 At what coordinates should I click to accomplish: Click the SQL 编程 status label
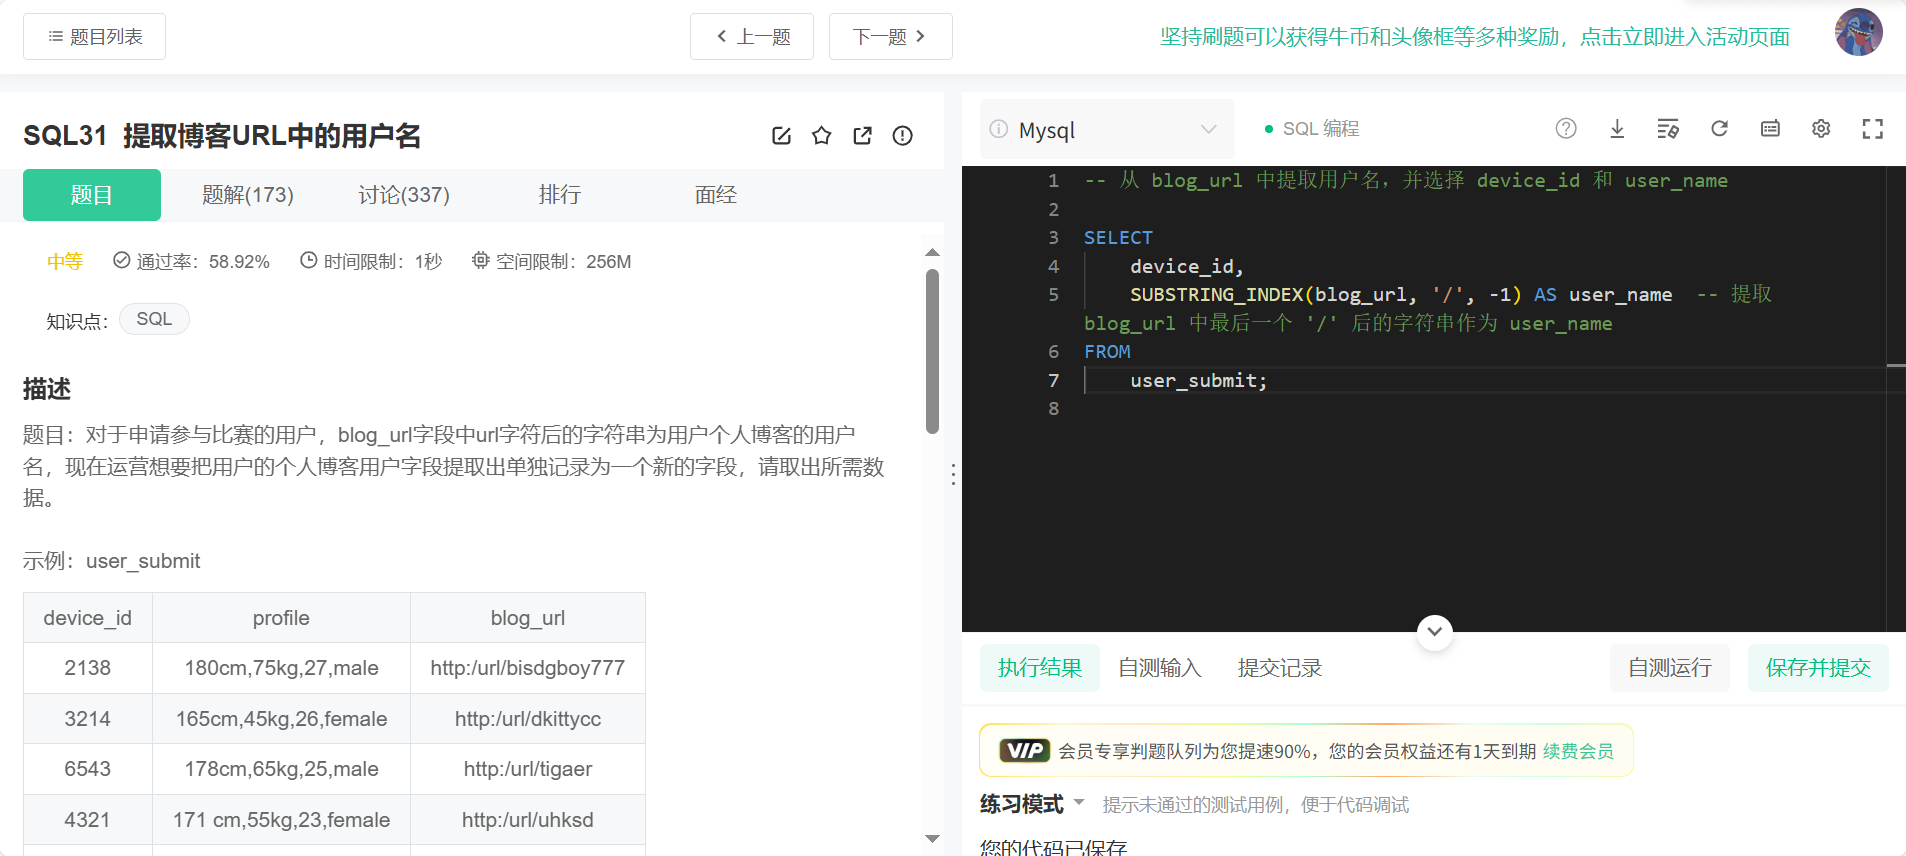click(1321, 129)
